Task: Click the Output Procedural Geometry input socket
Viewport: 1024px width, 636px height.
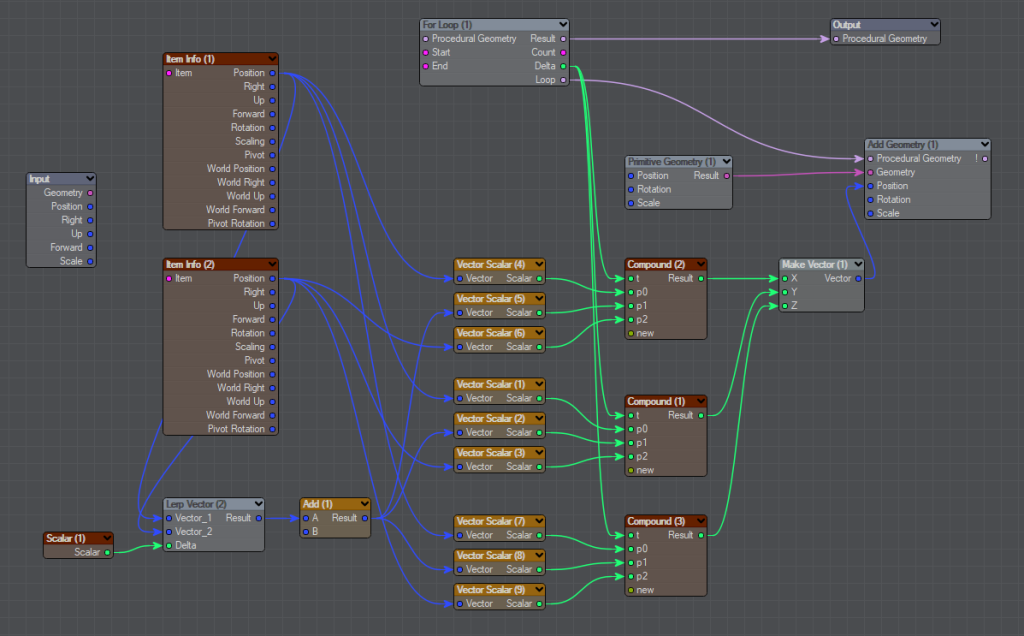Action: coord(836,39)
